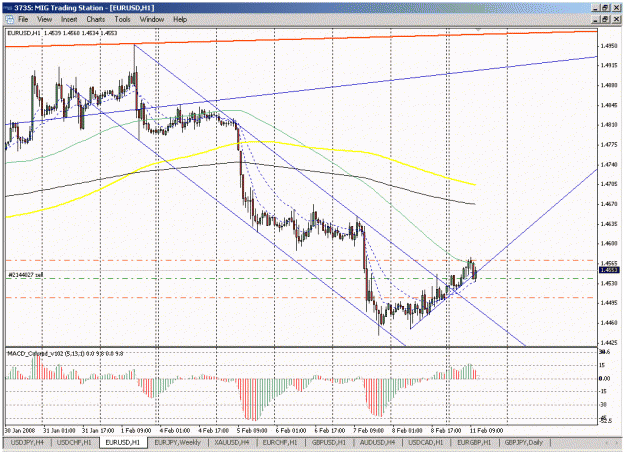Switch to the EURJPY,Weekly chart tab
Screen dimensions: 625x452
point(178,442)
